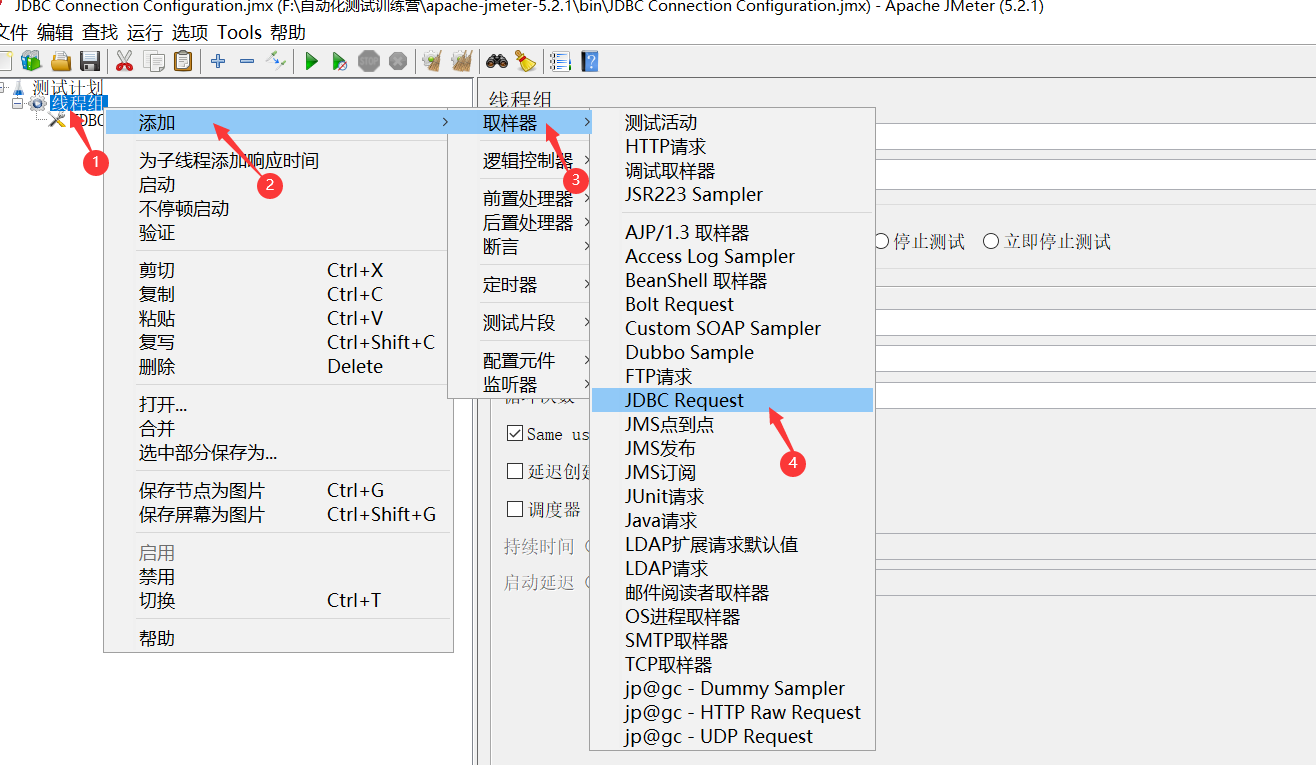Click the Open file folder icon

pyautogui.click(x=61, y=61)
